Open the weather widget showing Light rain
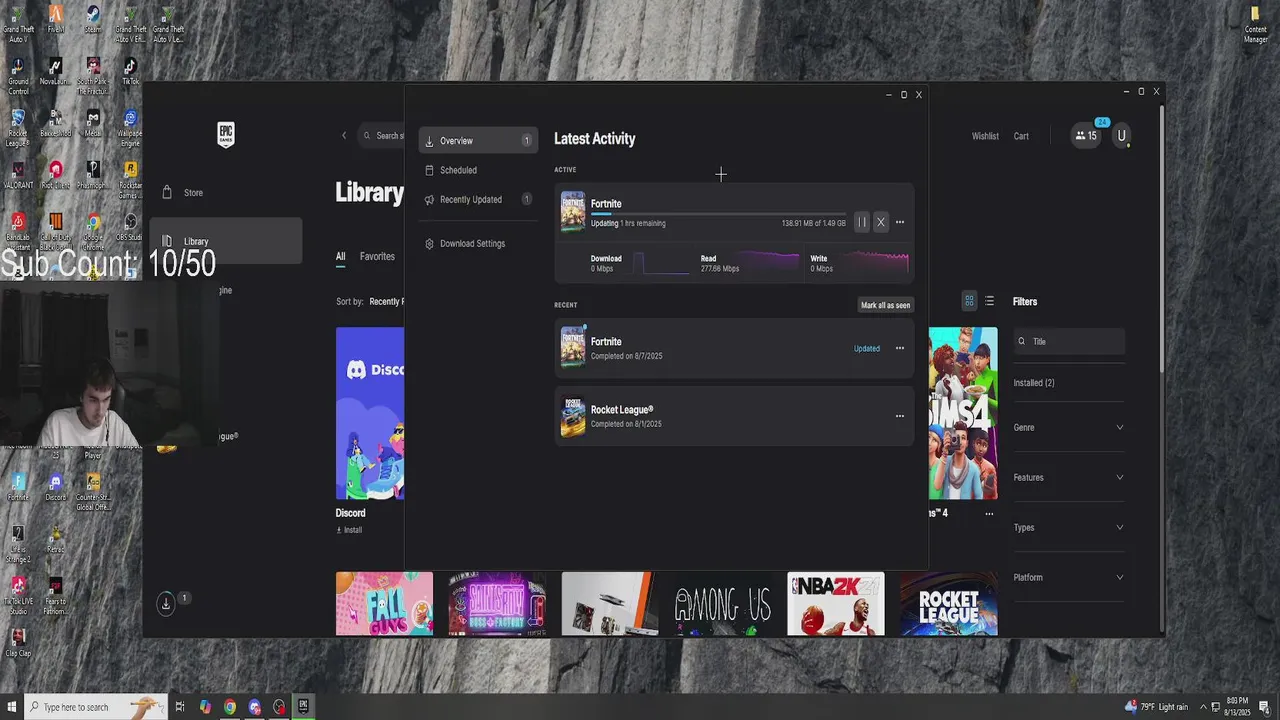The height and width of the screenshot is (720, 1280). [1157, 707]
